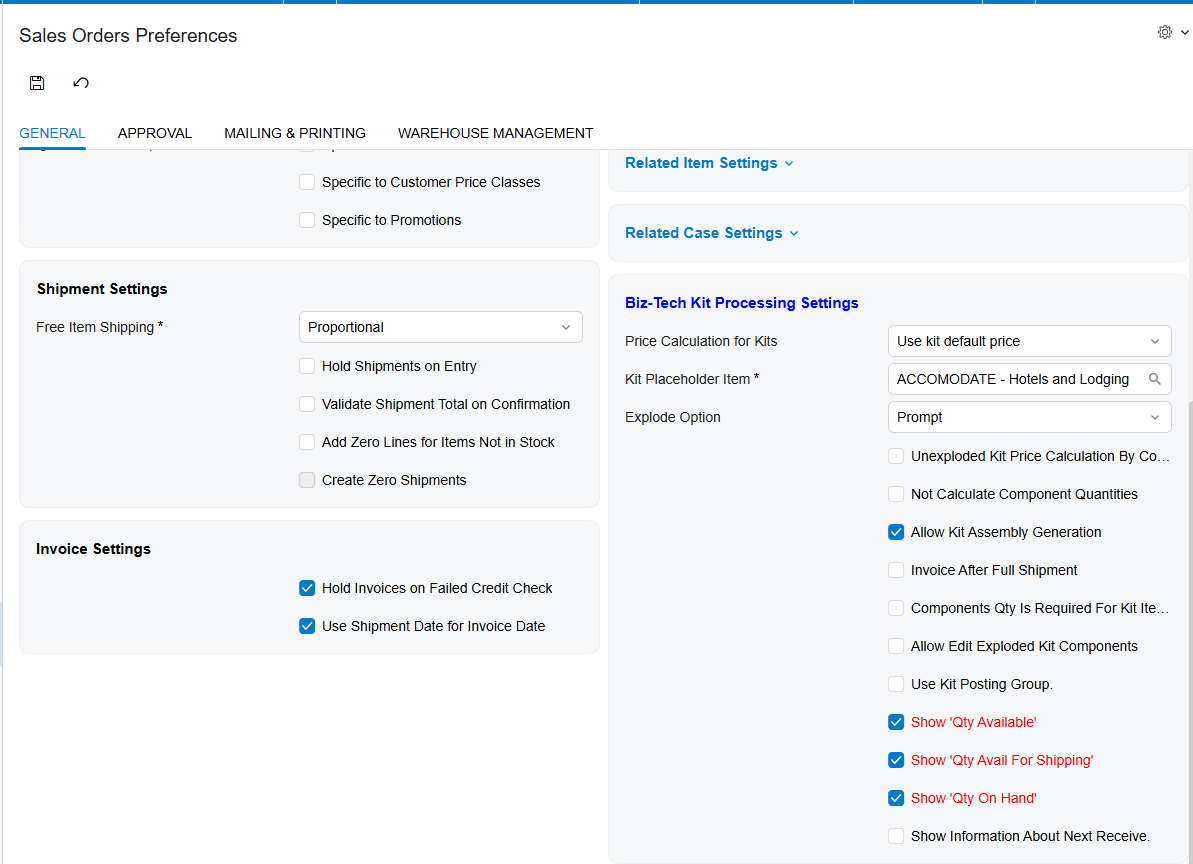Check Not Calculate Component Quantities
This screenshot has width=1193, height=864.
coord(896,494)
